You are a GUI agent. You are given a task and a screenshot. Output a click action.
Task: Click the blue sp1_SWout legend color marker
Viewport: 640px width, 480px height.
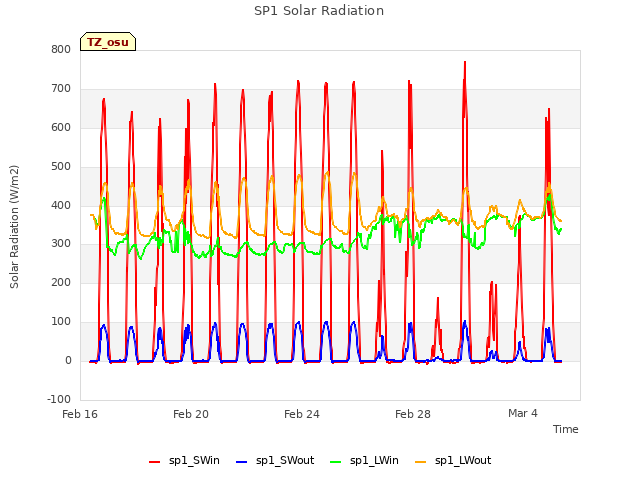[241, 462]
